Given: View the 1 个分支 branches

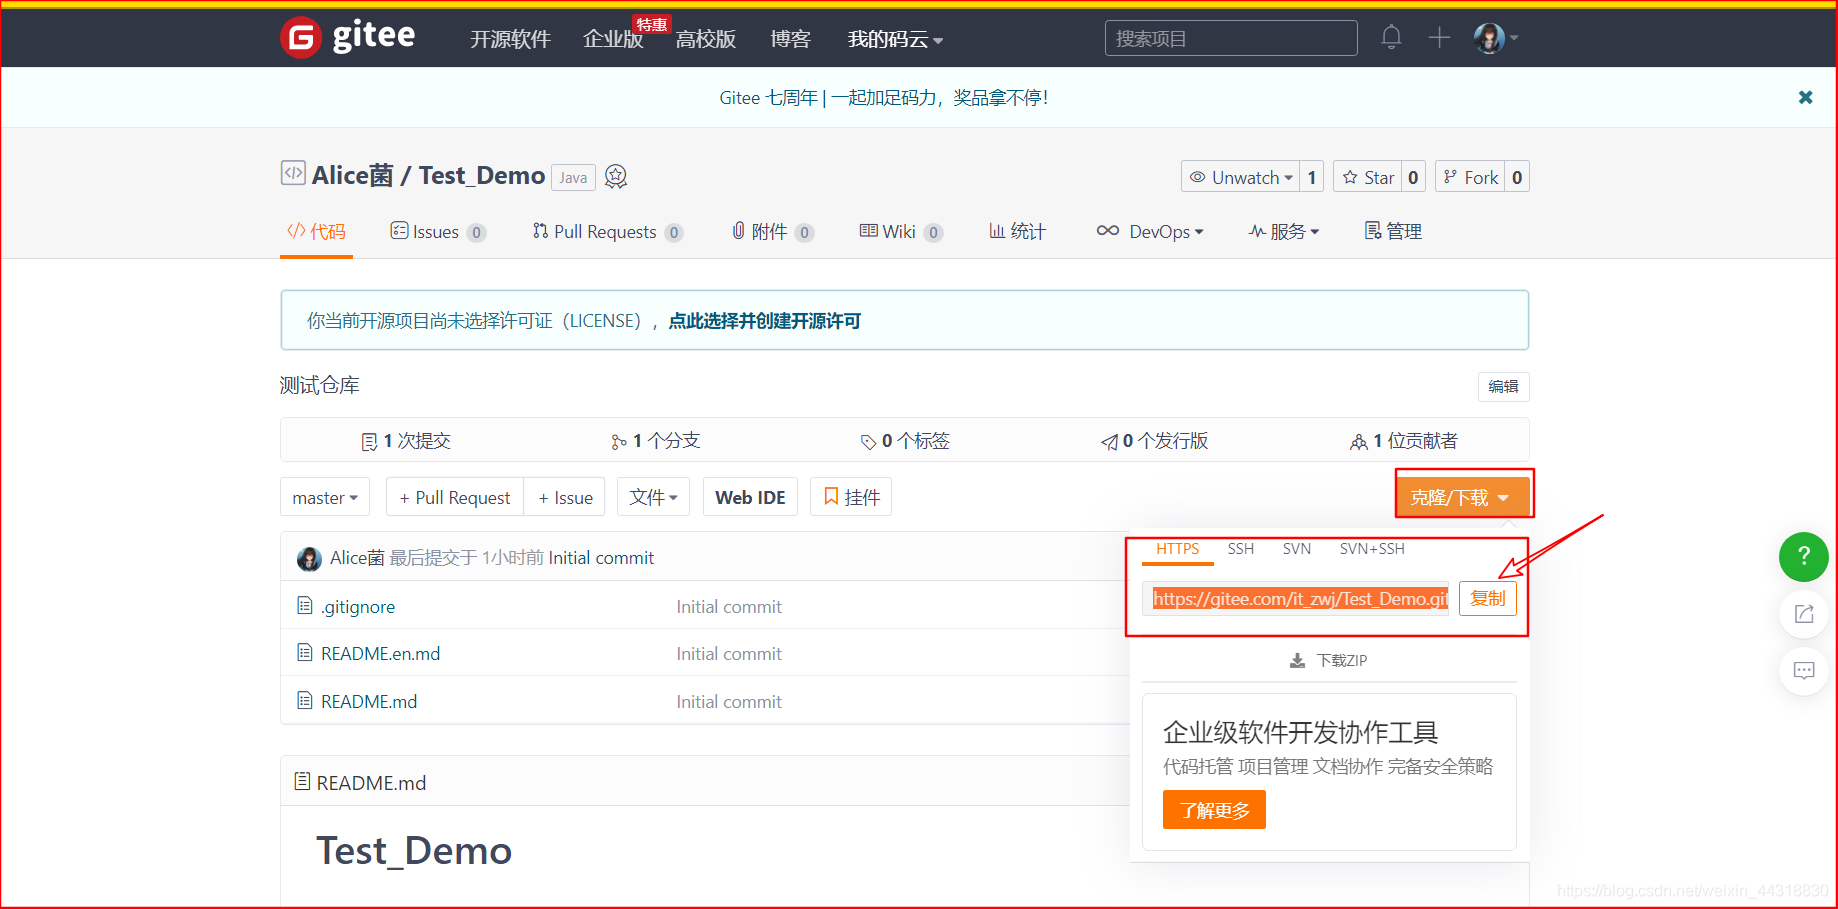Looking at the screenshot, I should [x=656, y=441].
